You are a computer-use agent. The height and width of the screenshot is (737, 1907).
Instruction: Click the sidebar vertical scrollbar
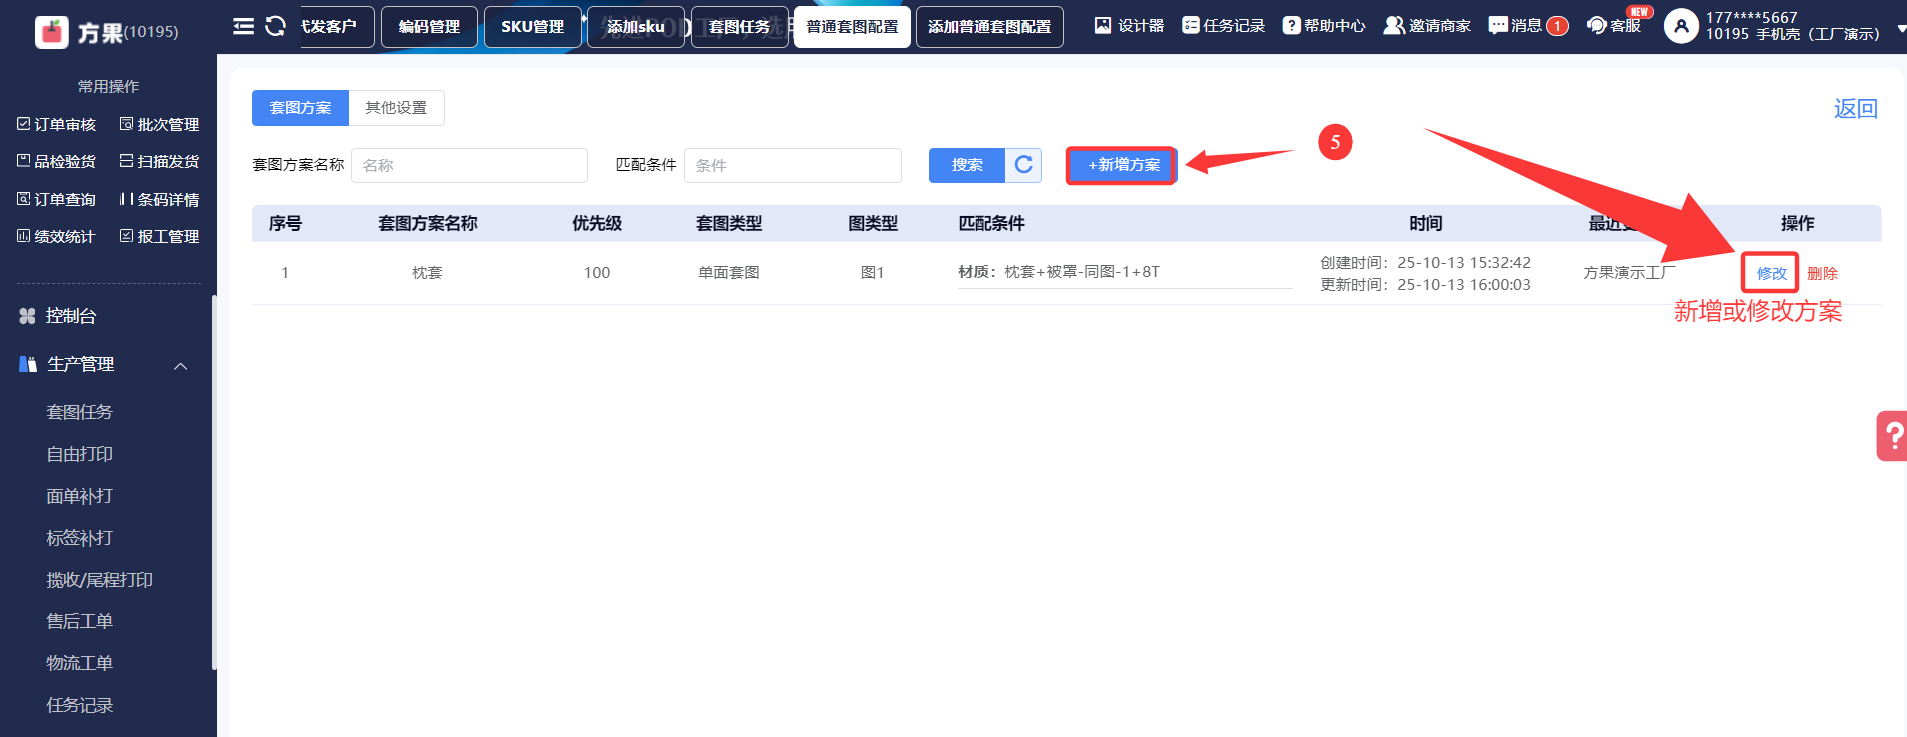tap(214, 482)
